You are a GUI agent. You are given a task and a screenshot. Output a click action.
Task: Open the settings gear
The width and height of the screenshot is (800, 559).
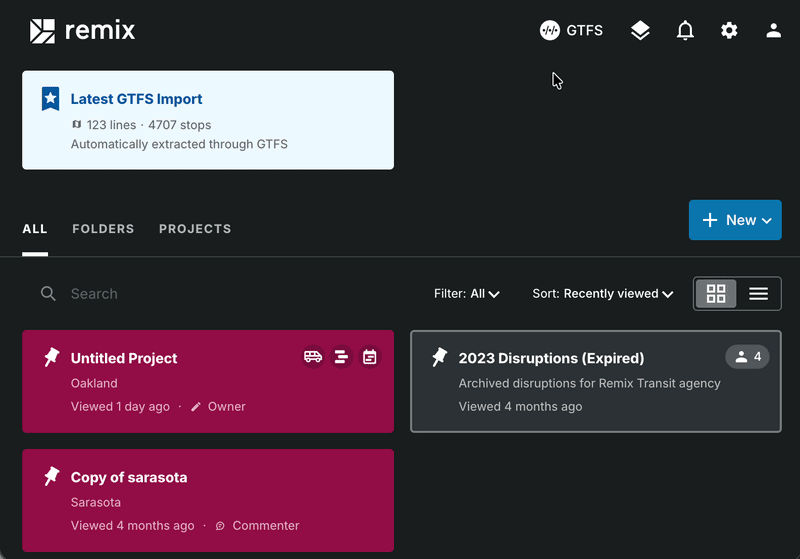[729, 31]
